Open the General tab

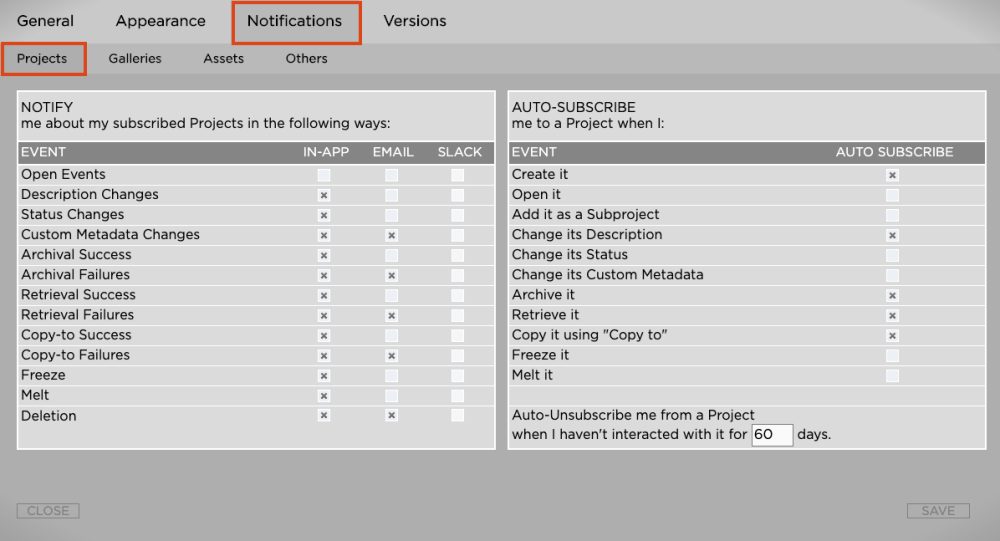click(x=45, y=21)
